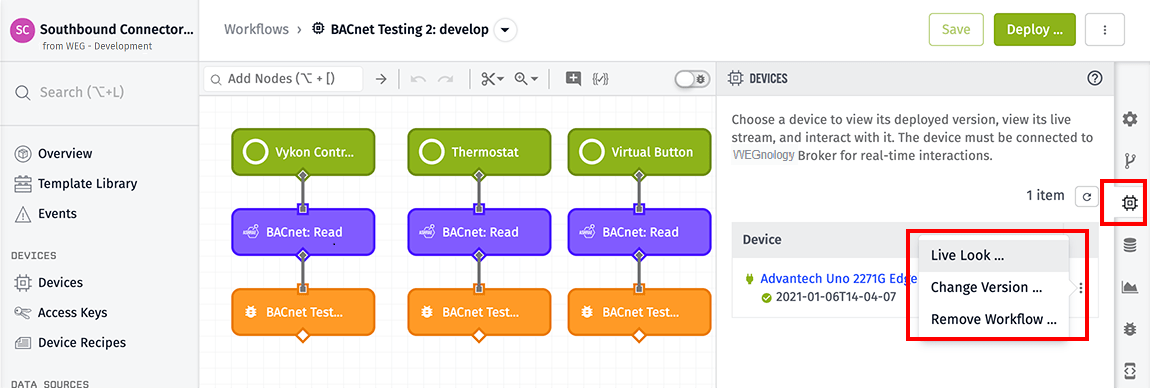Click the Add Nodes search field
1150x388 pixels.
coord(283,79)
